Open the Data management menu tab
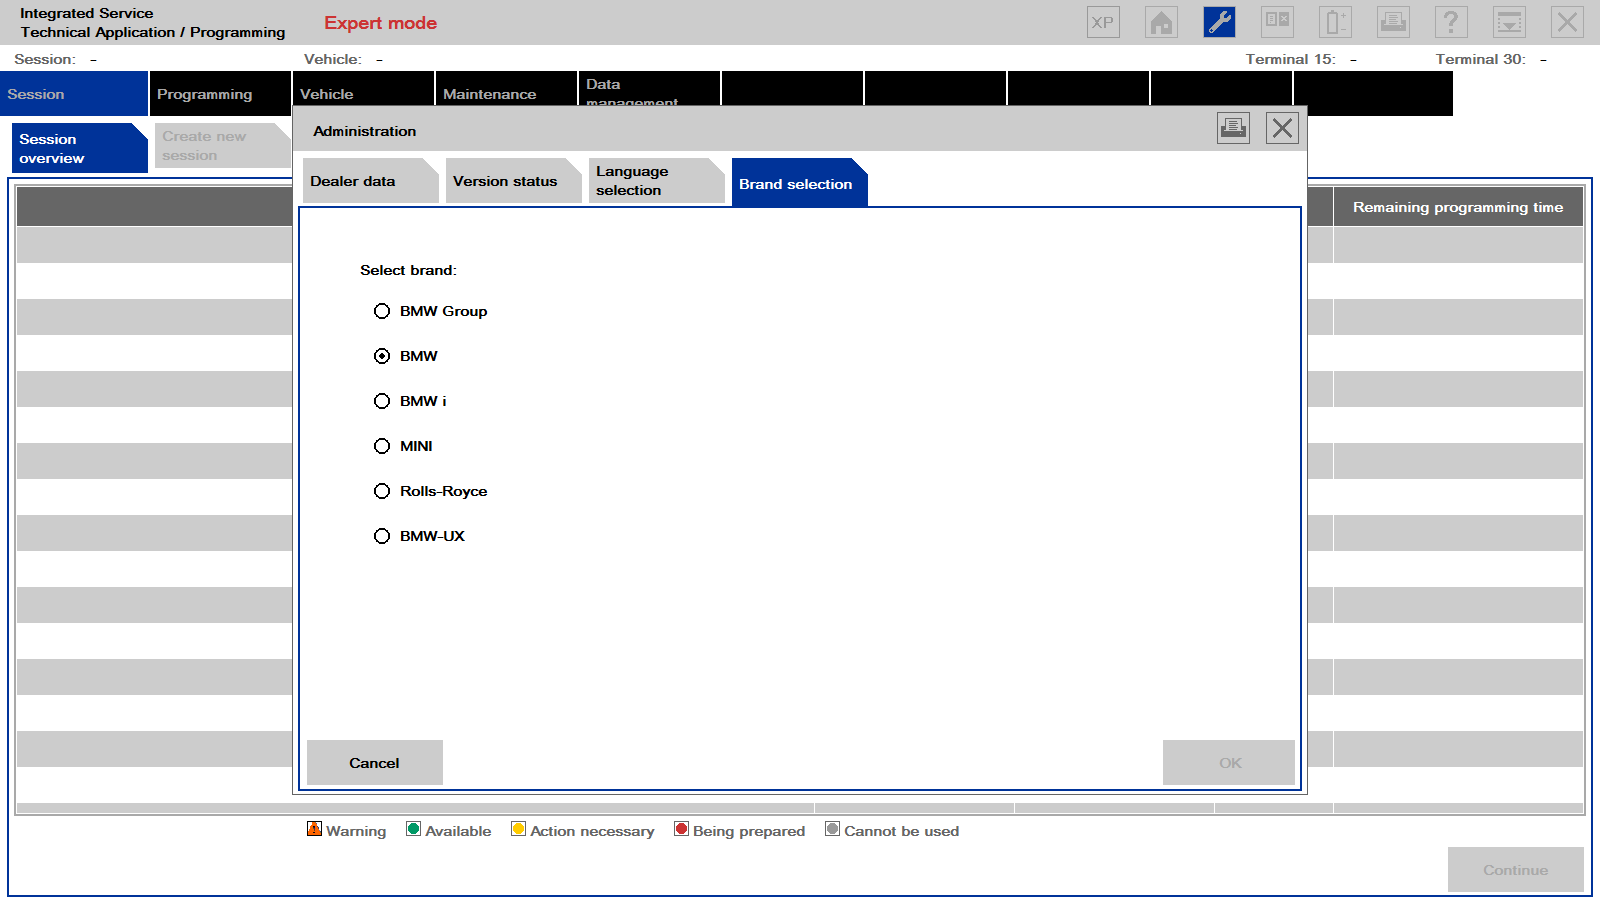The width and height of the screenshot is (1600, 900). pos(649,89)
